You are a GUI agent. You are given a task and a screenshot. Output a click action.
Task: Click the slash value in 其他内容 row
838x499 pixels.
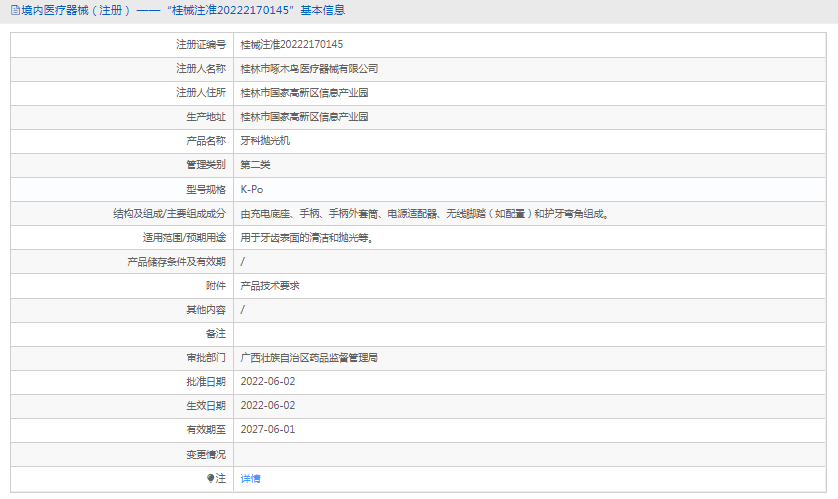coord(243,310)
